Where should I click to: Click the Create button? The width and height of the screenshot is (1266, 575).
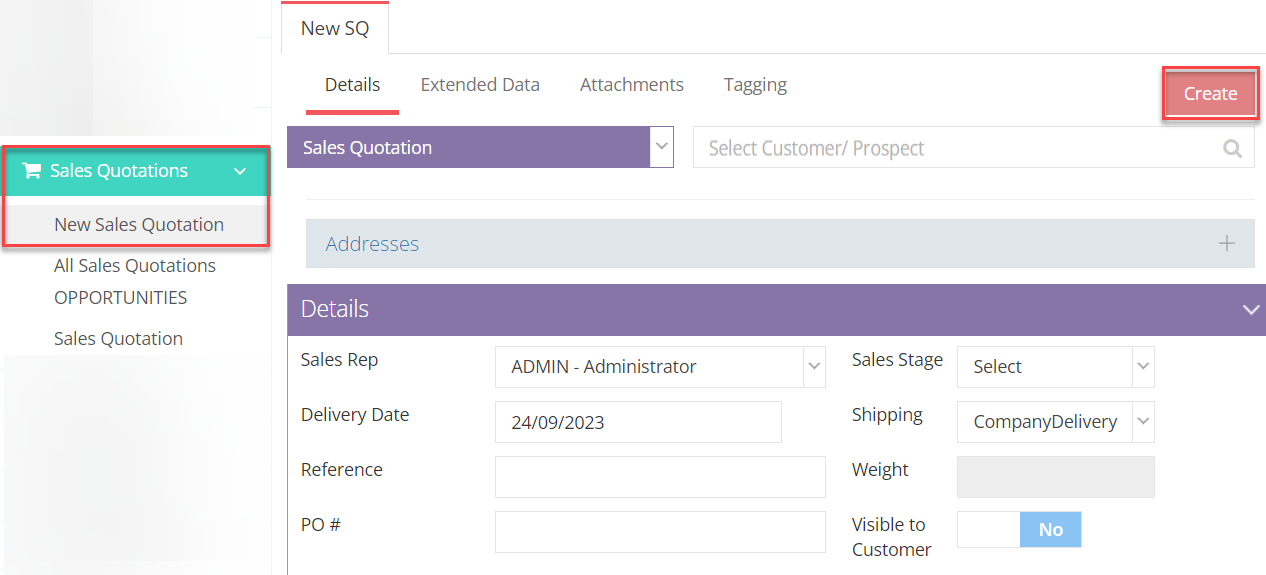[x=1210, y=94]
